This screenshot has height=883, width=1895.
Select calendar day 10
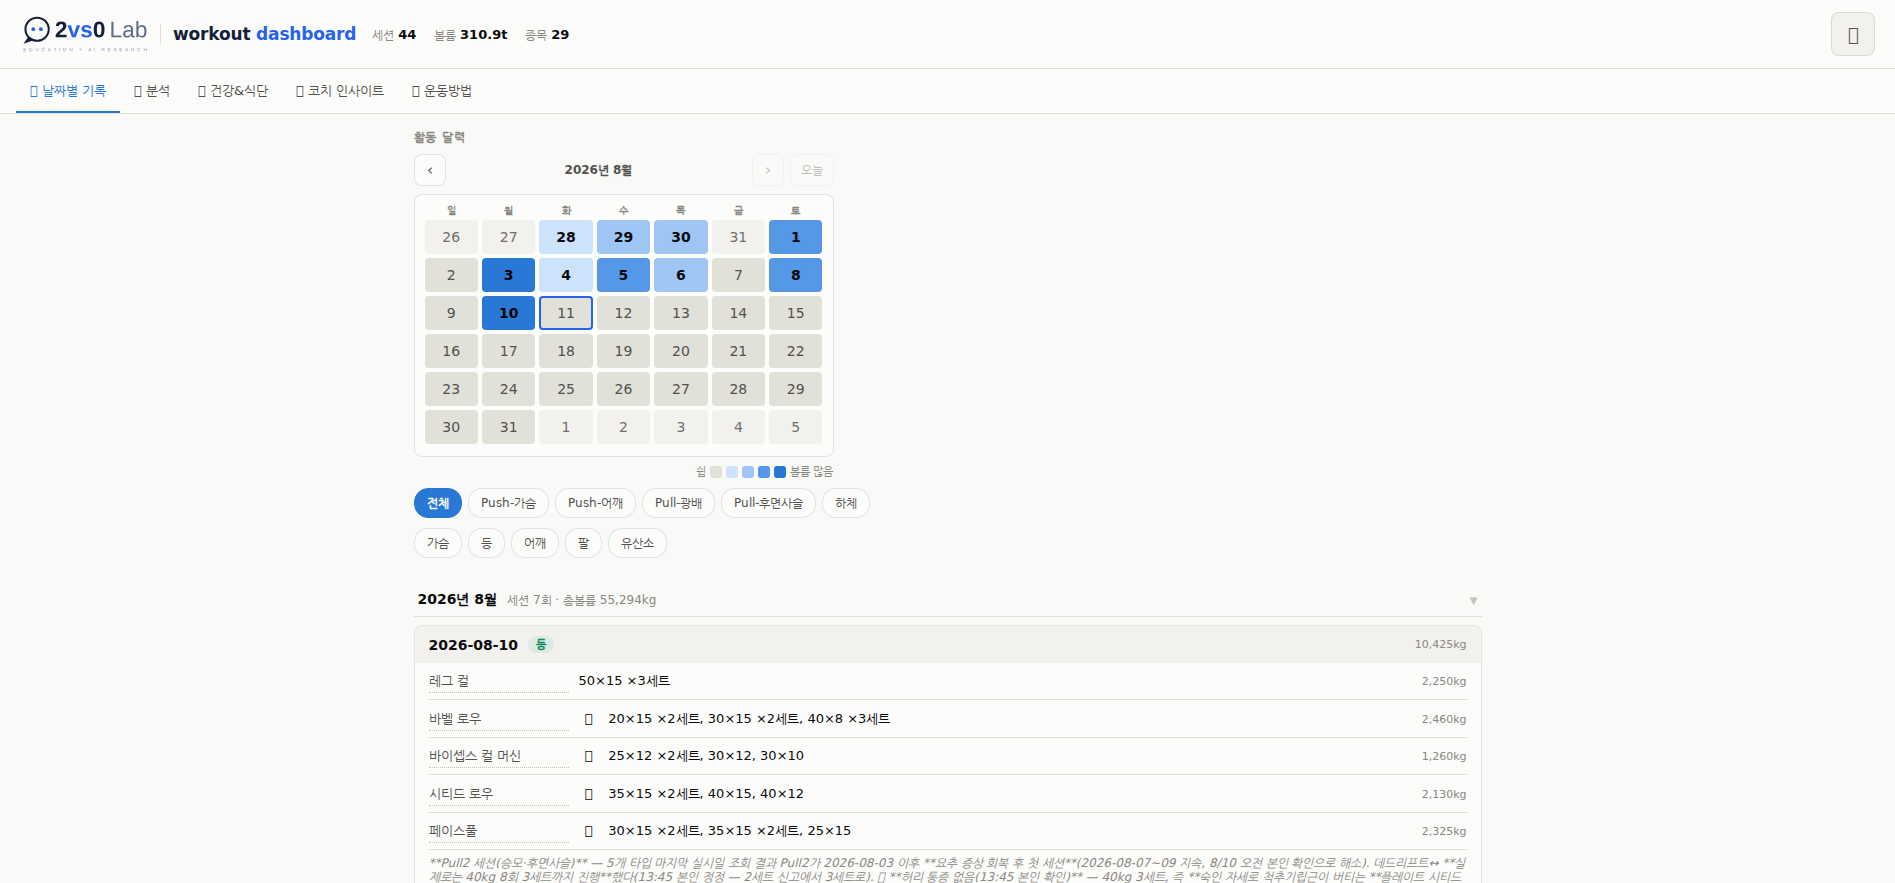pos(508,313)
